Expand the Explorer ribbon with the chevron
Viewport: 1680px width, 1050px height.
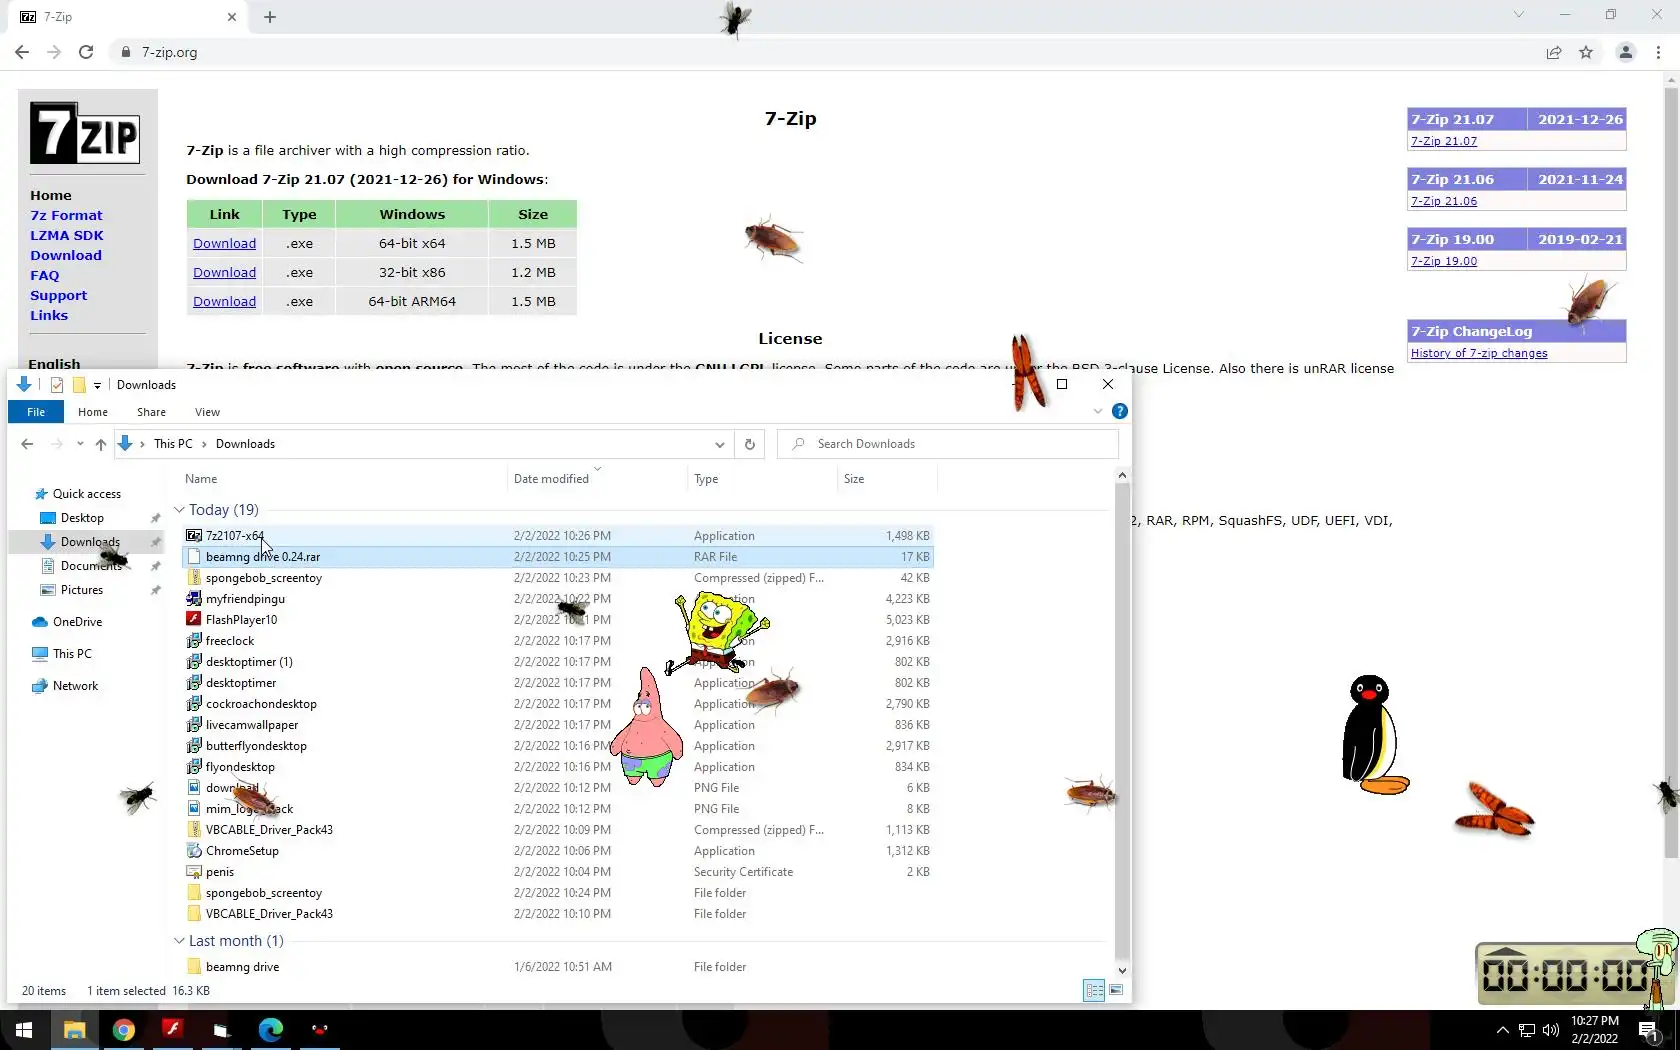[x=1098, y=411]
